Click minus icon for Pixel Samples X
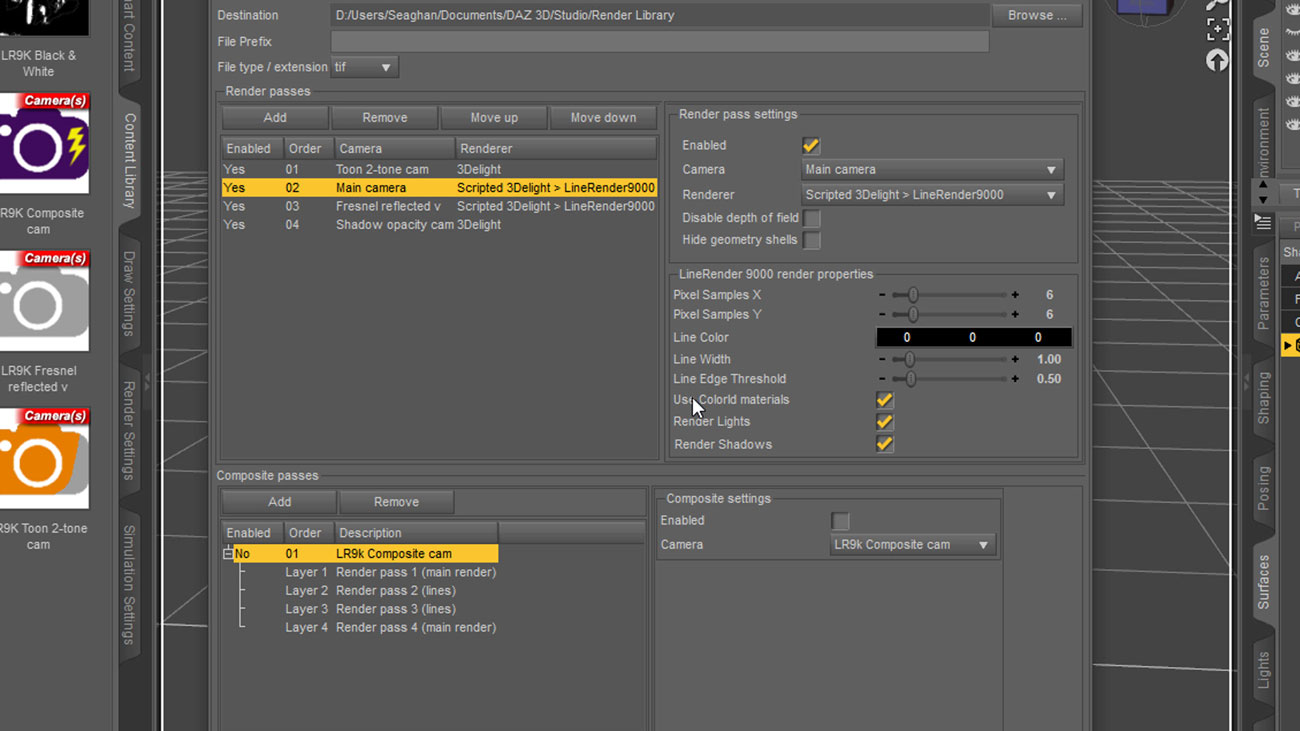The image size is (1300, 731). 882,295
